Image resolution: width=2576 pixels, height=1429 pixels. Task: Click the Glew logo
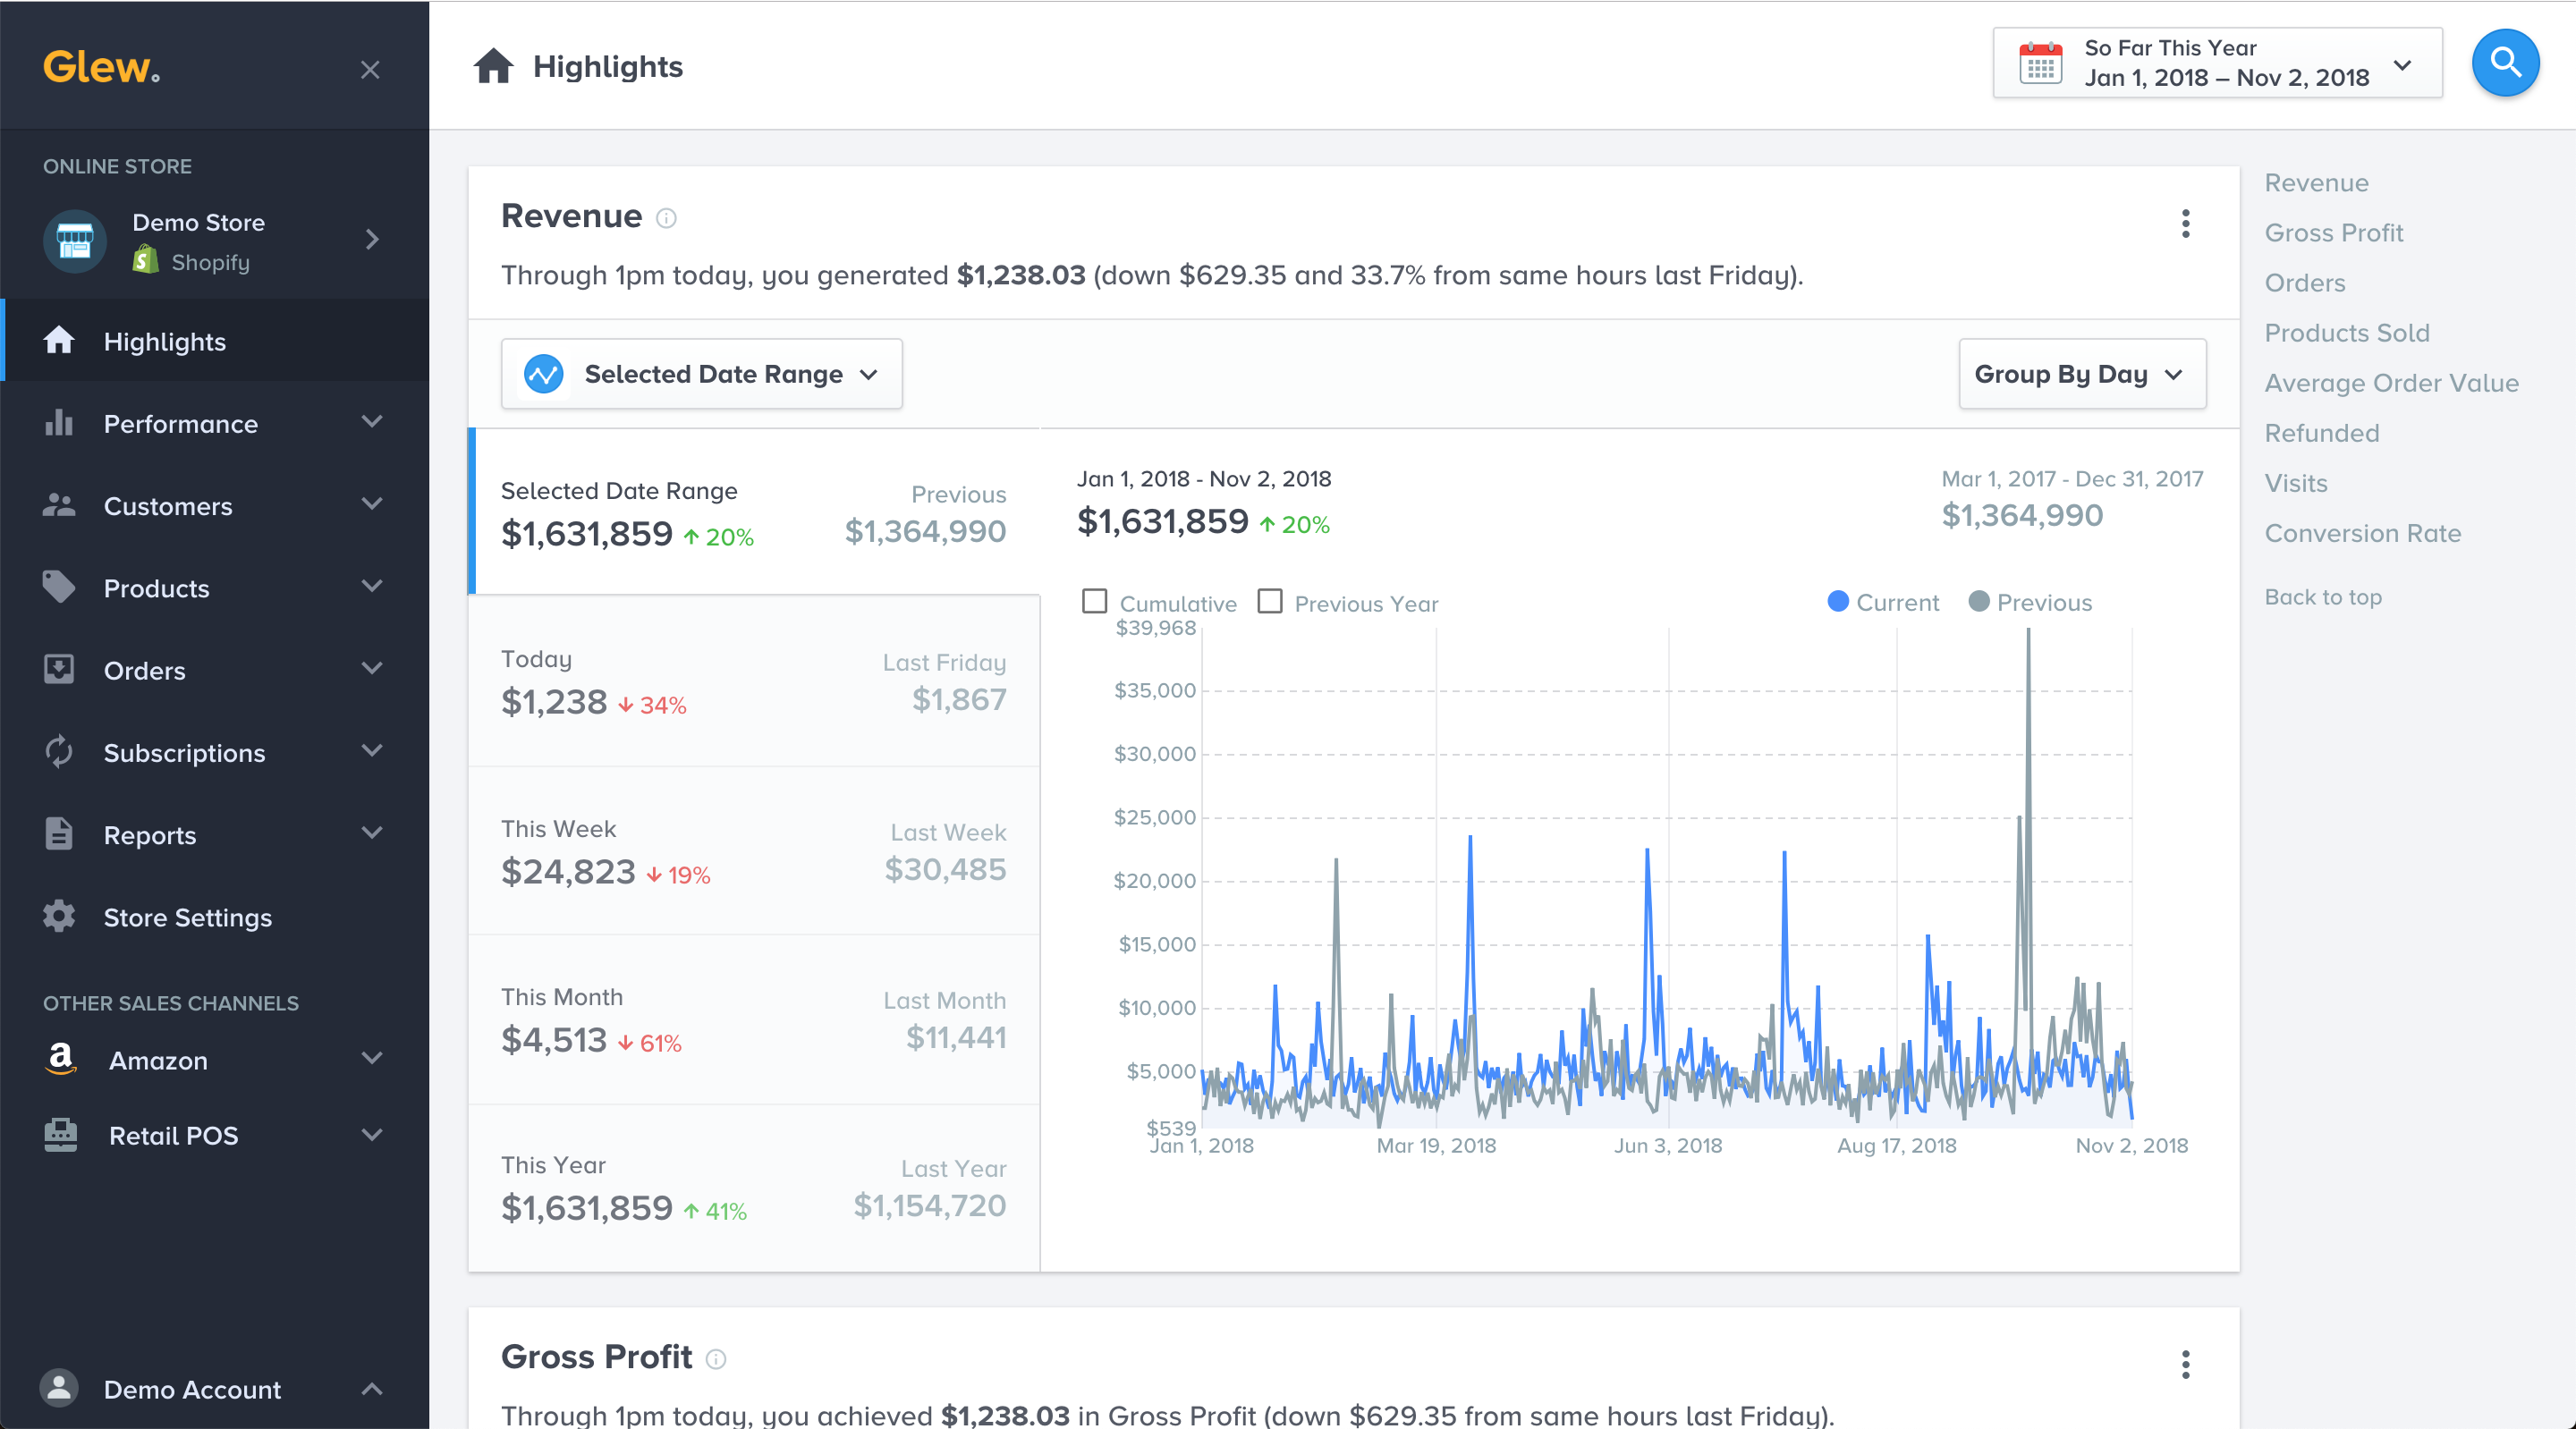[x=101, y=67]
